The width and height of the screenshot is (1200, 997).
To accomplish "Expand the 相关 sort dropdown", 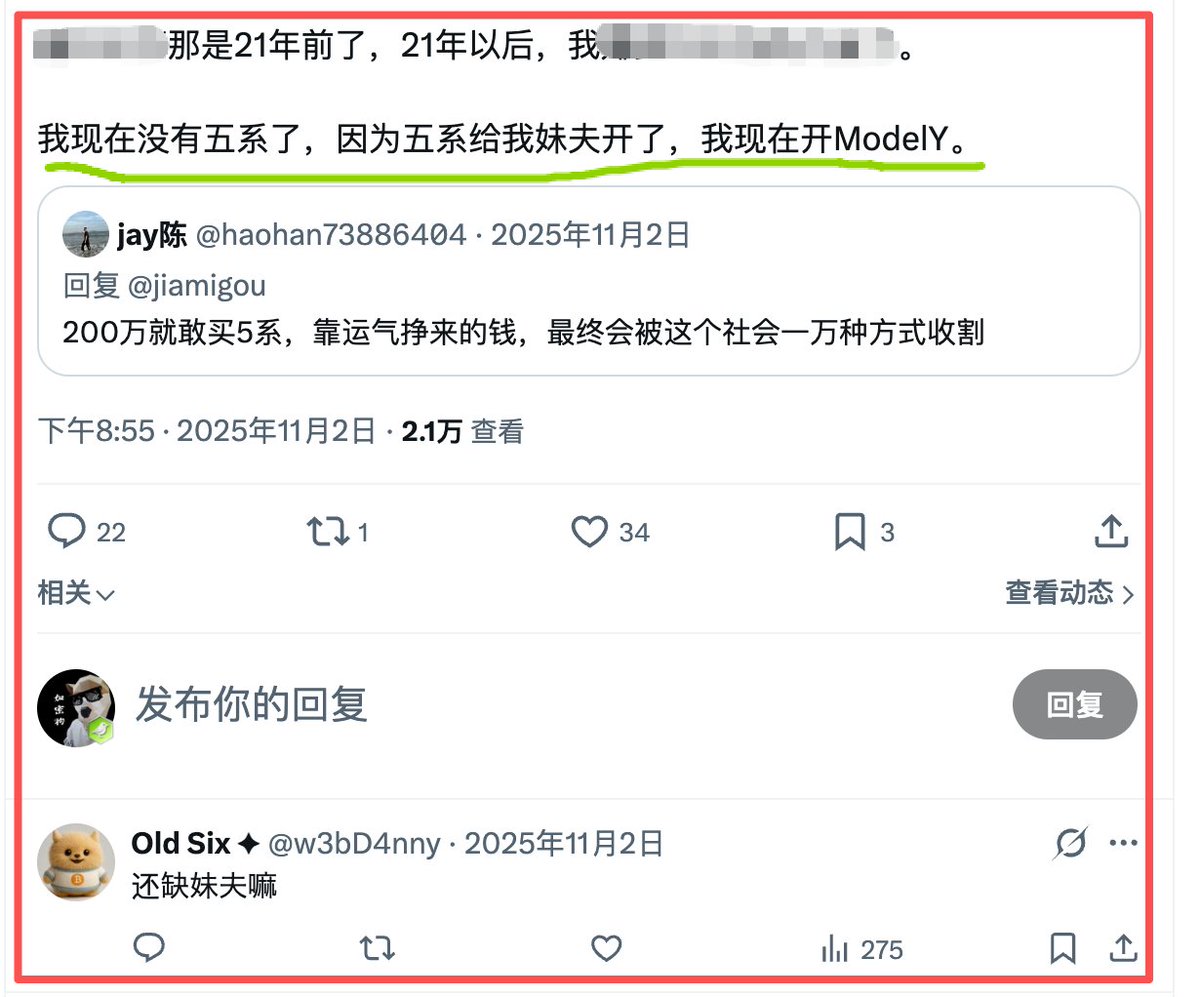I will coord(76,593).
